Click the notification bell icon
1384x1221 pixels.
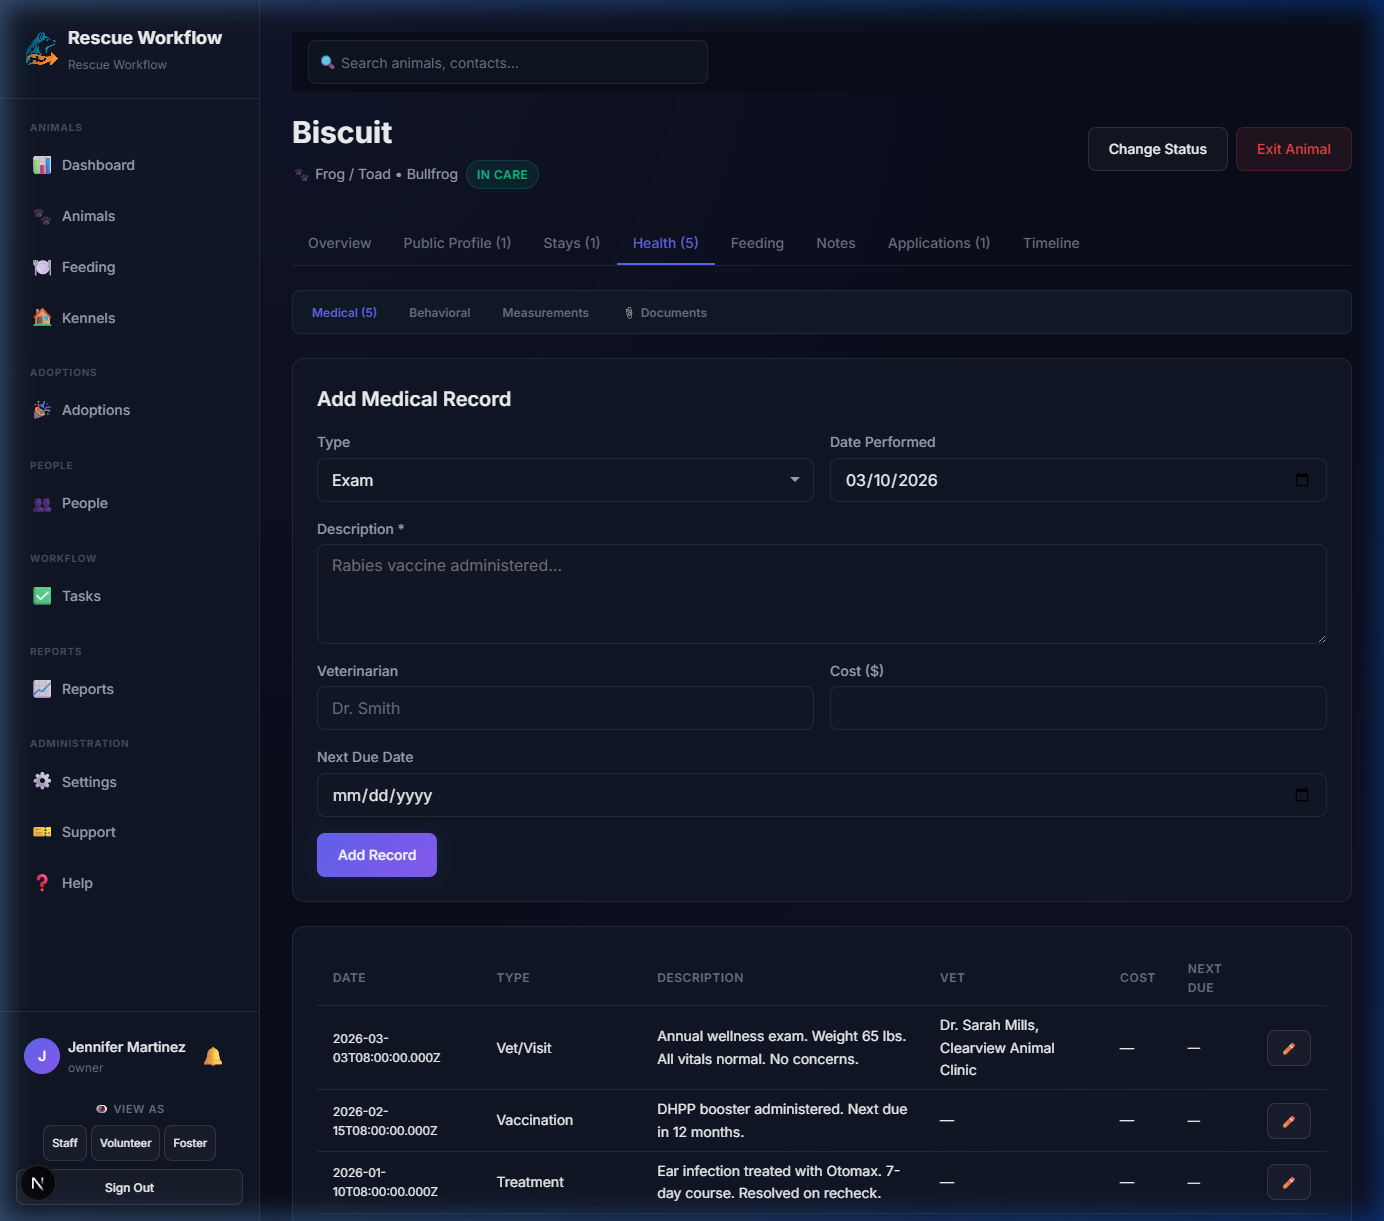click(213, 1056)
